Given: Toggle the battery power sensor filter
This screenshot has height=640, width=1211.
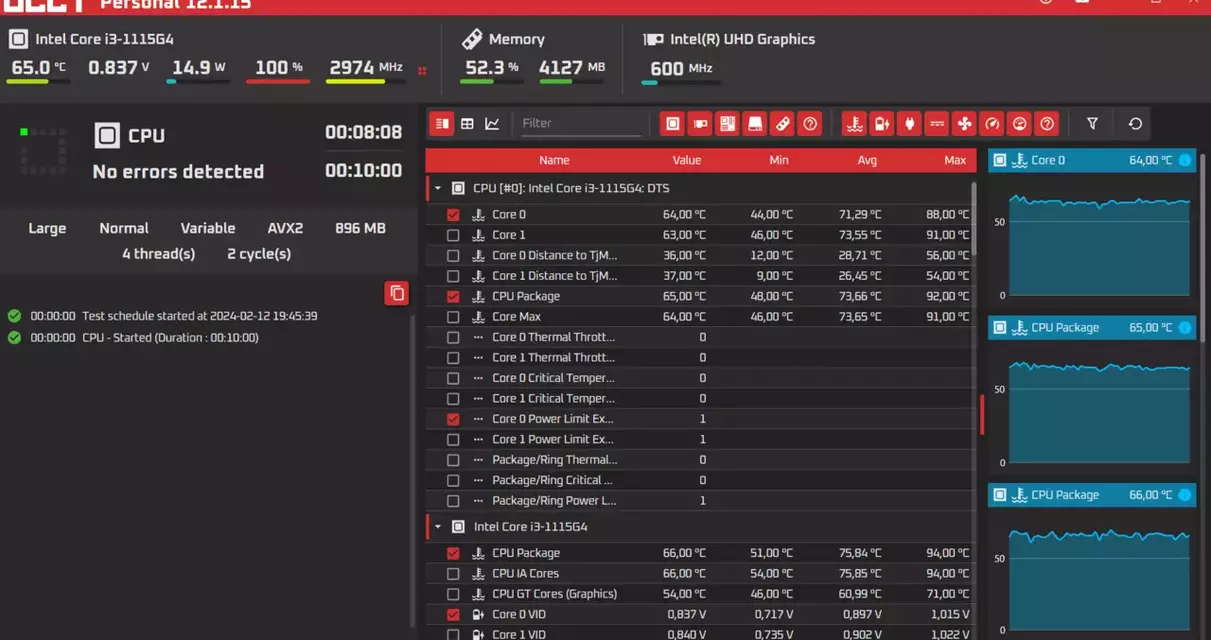Looking at the screenshot, I should click(x=881, y=123).
